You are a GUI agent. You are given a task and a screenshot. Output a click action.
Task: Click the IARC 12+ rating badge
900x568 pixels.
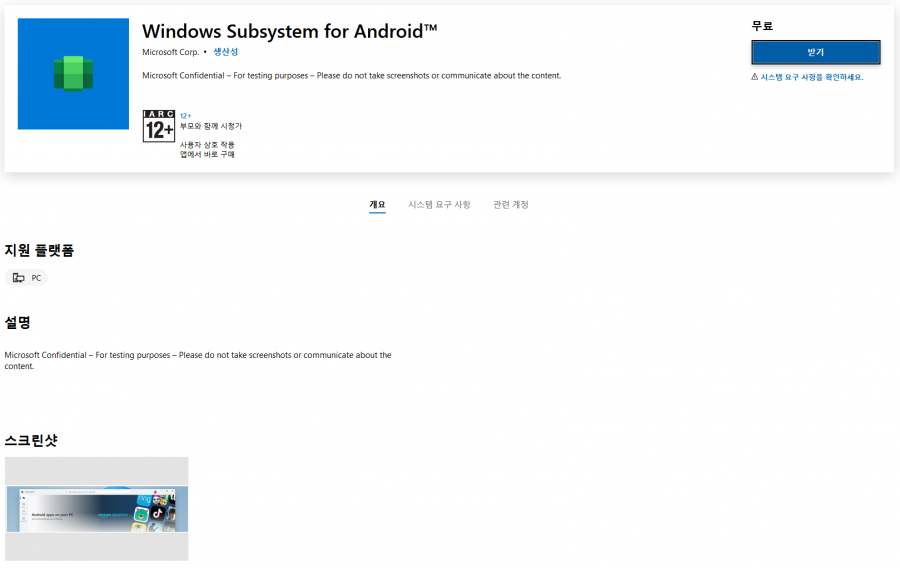click(x=159, y=126)
